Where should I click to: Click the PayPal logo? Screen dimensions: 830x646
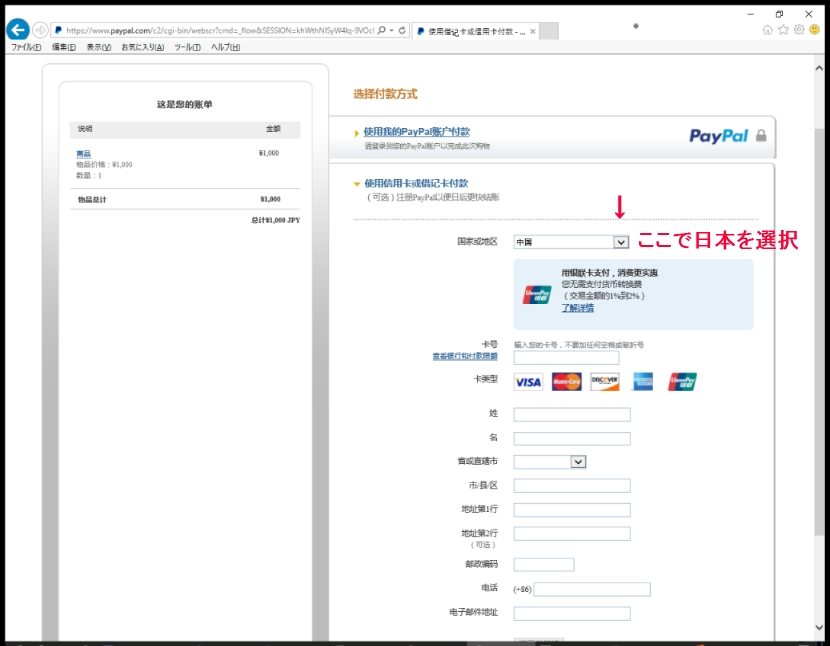(x=718, y=136)
